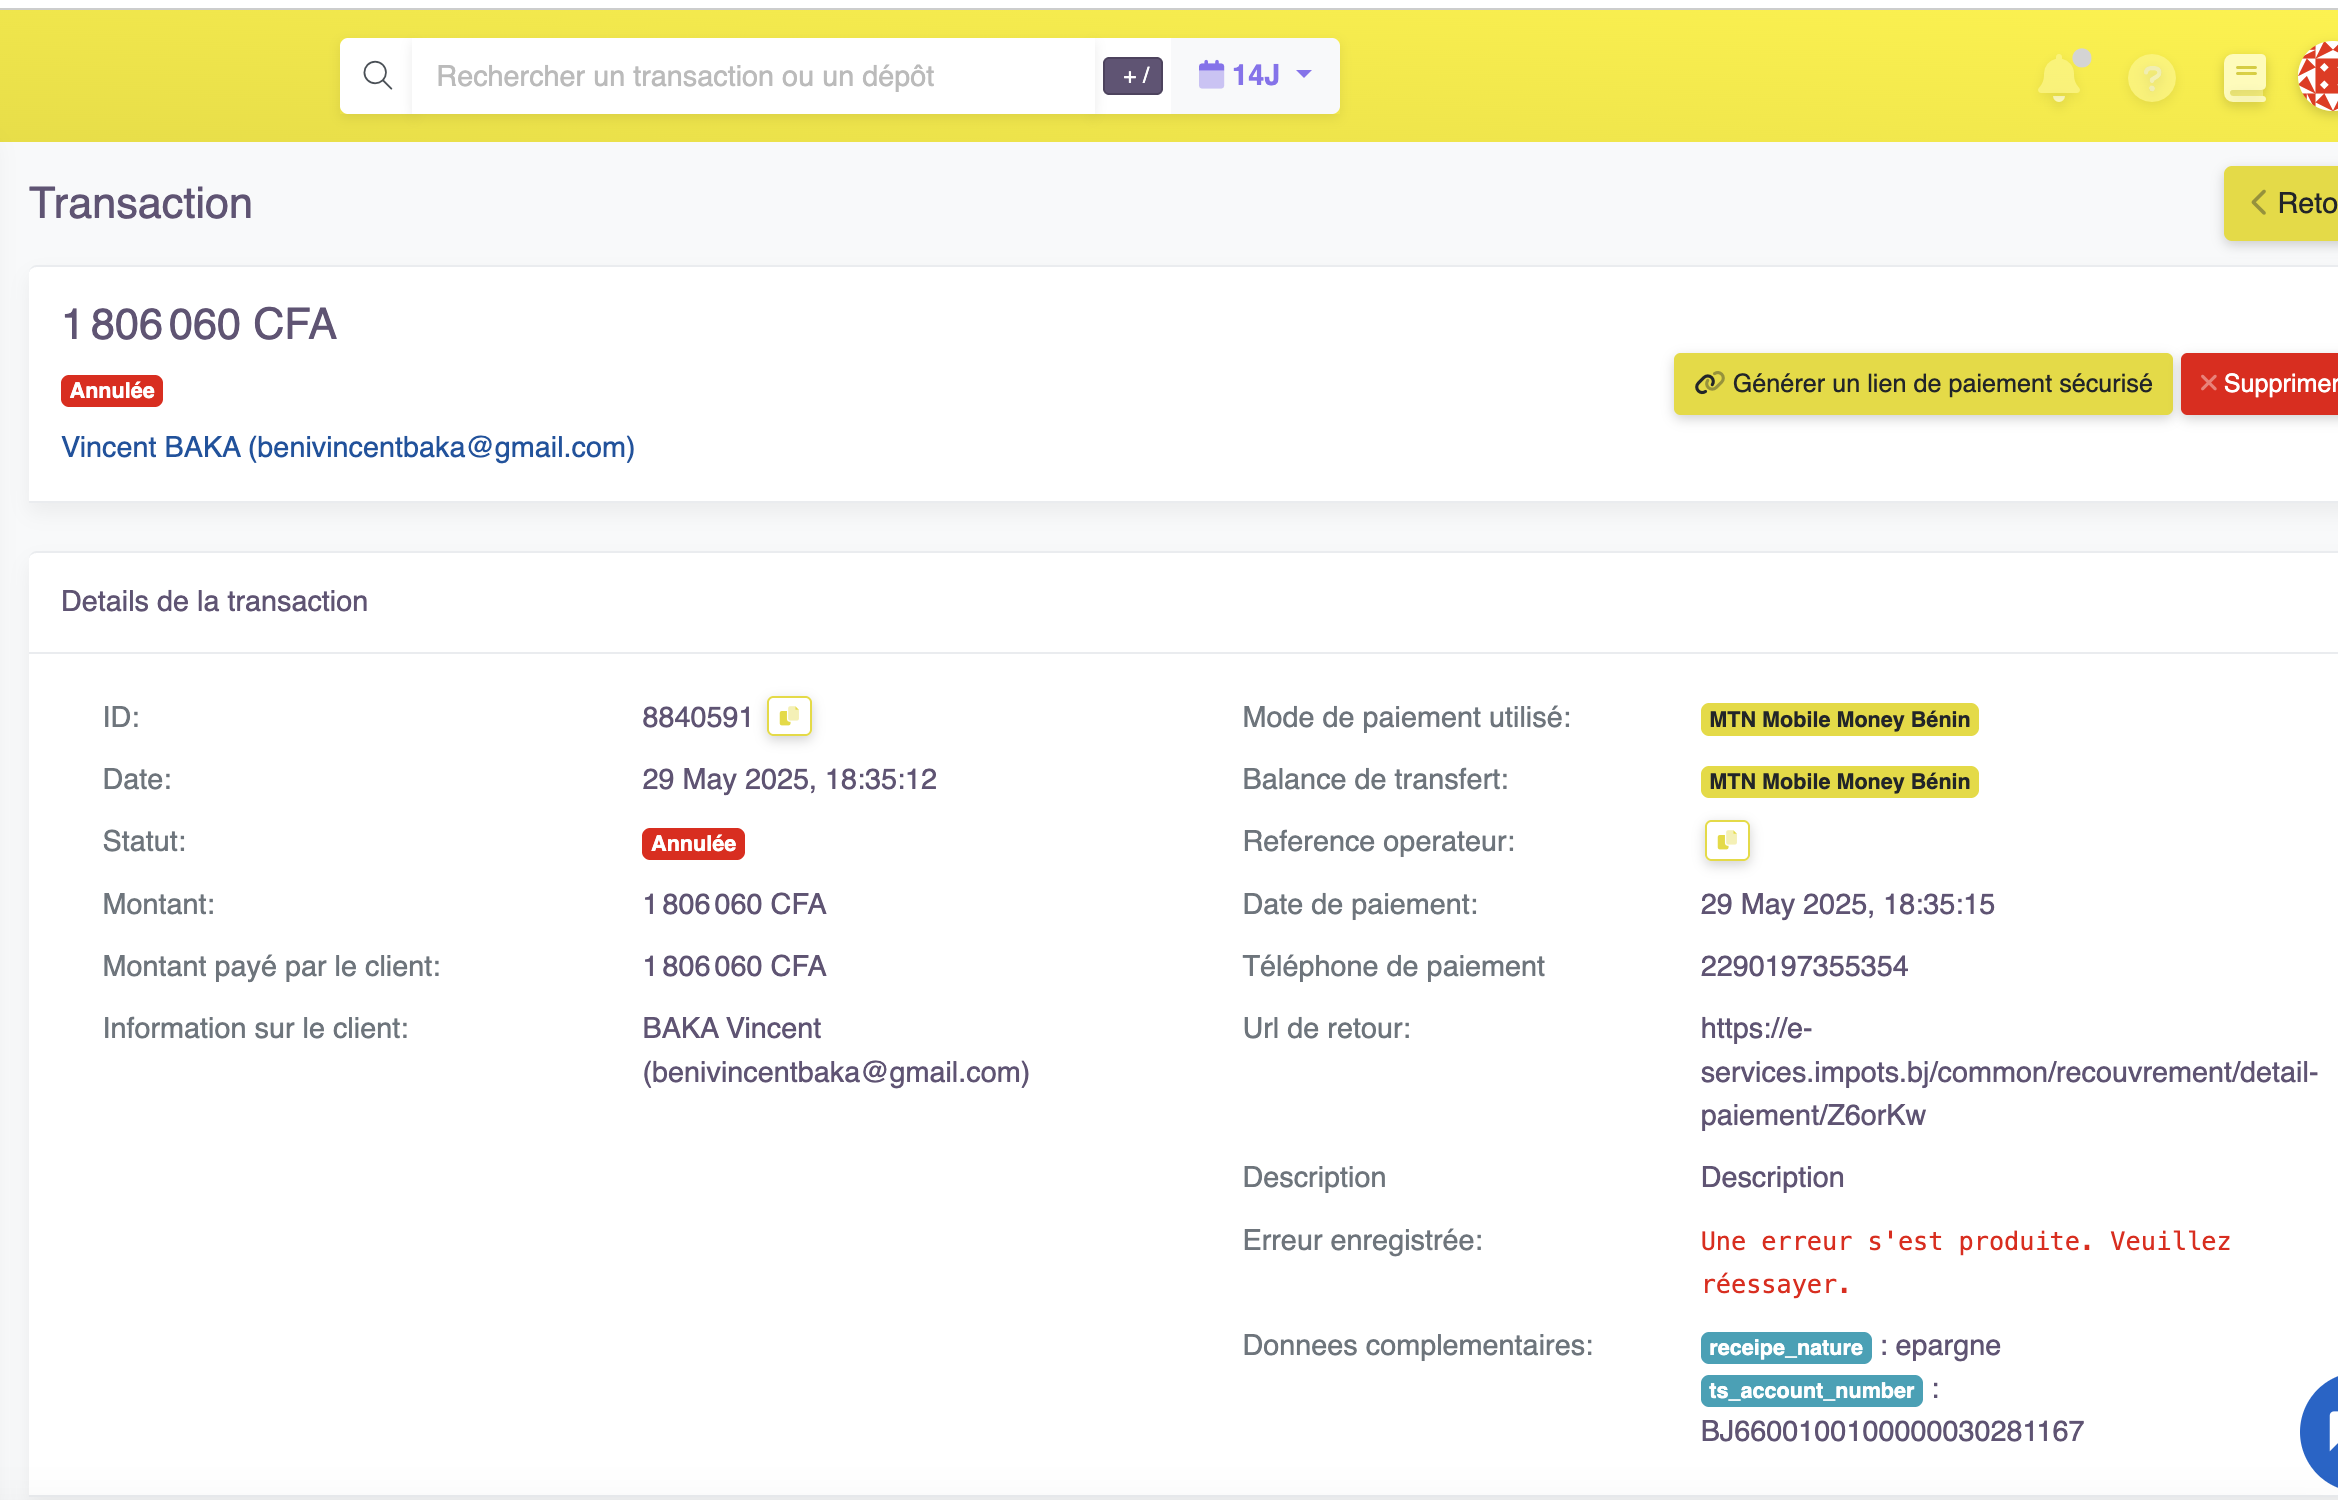Copy the transaction ID 8840591
Viewport: 2338px width, 1500px height.
[x=789, y=716]
